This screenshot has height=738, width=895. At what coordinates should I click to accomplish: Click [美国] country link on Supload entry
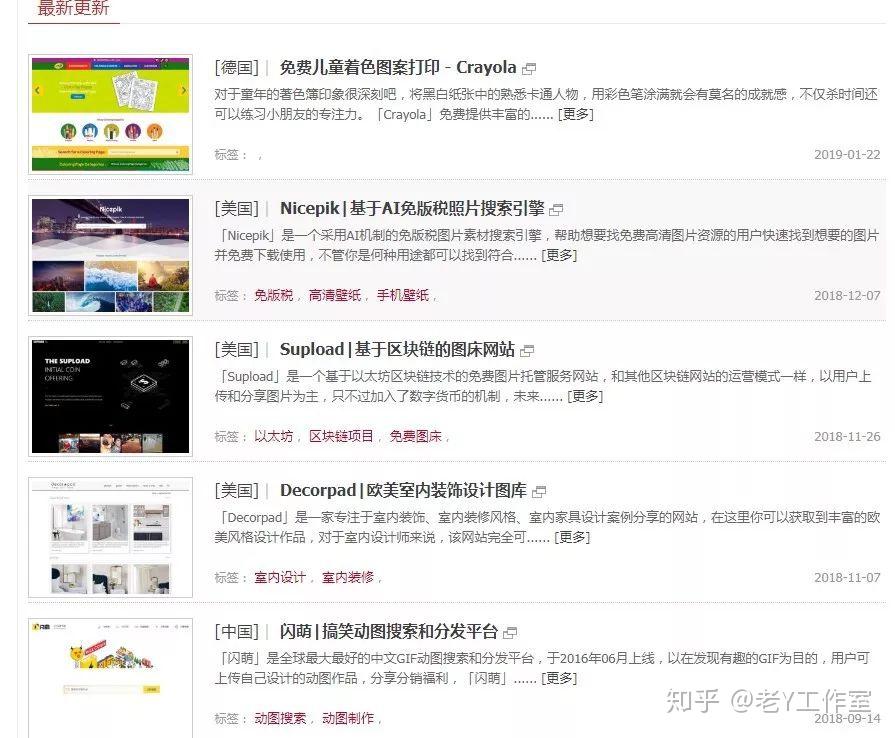click(x=236, y=349)
